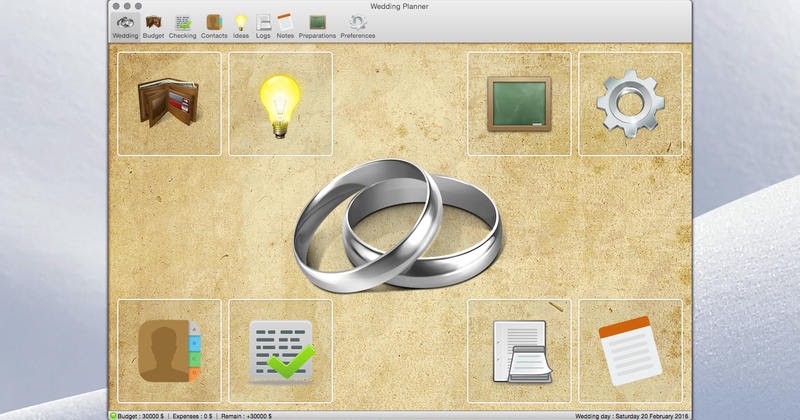Image resolution: width=800 pixels, height=420 pixels.
Task: Click the large checklist checking tile
Action: 281,351
